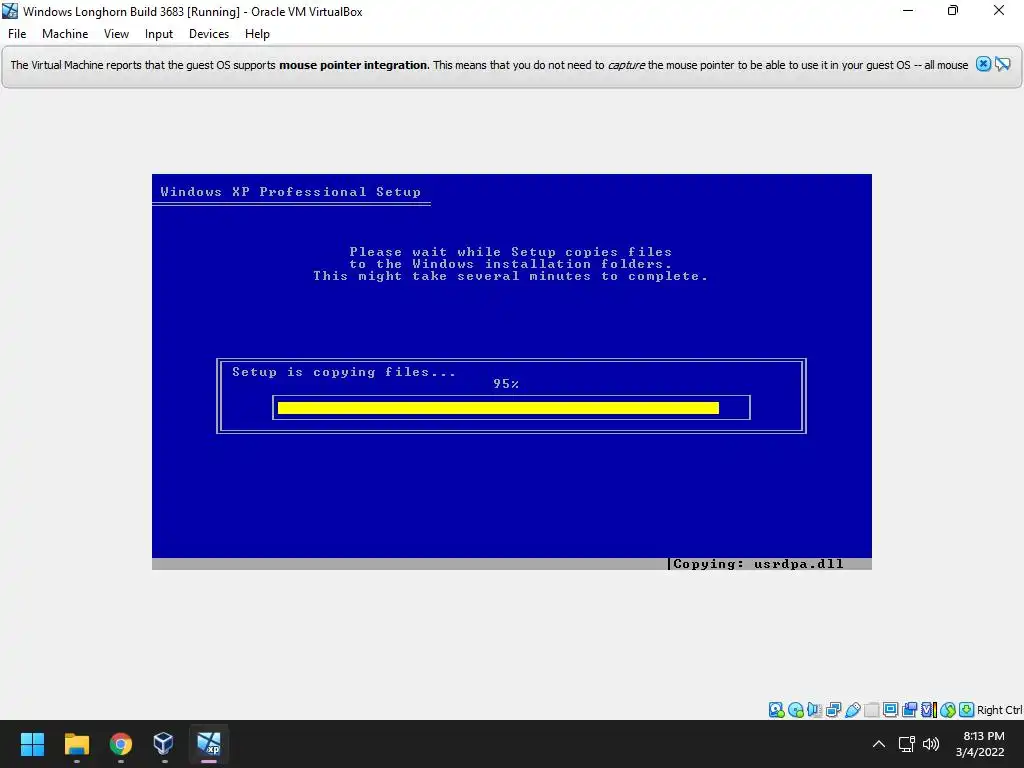Click the 95% progress text
The height and width of the screenshot is (768, 1024).
click(506, 384)
